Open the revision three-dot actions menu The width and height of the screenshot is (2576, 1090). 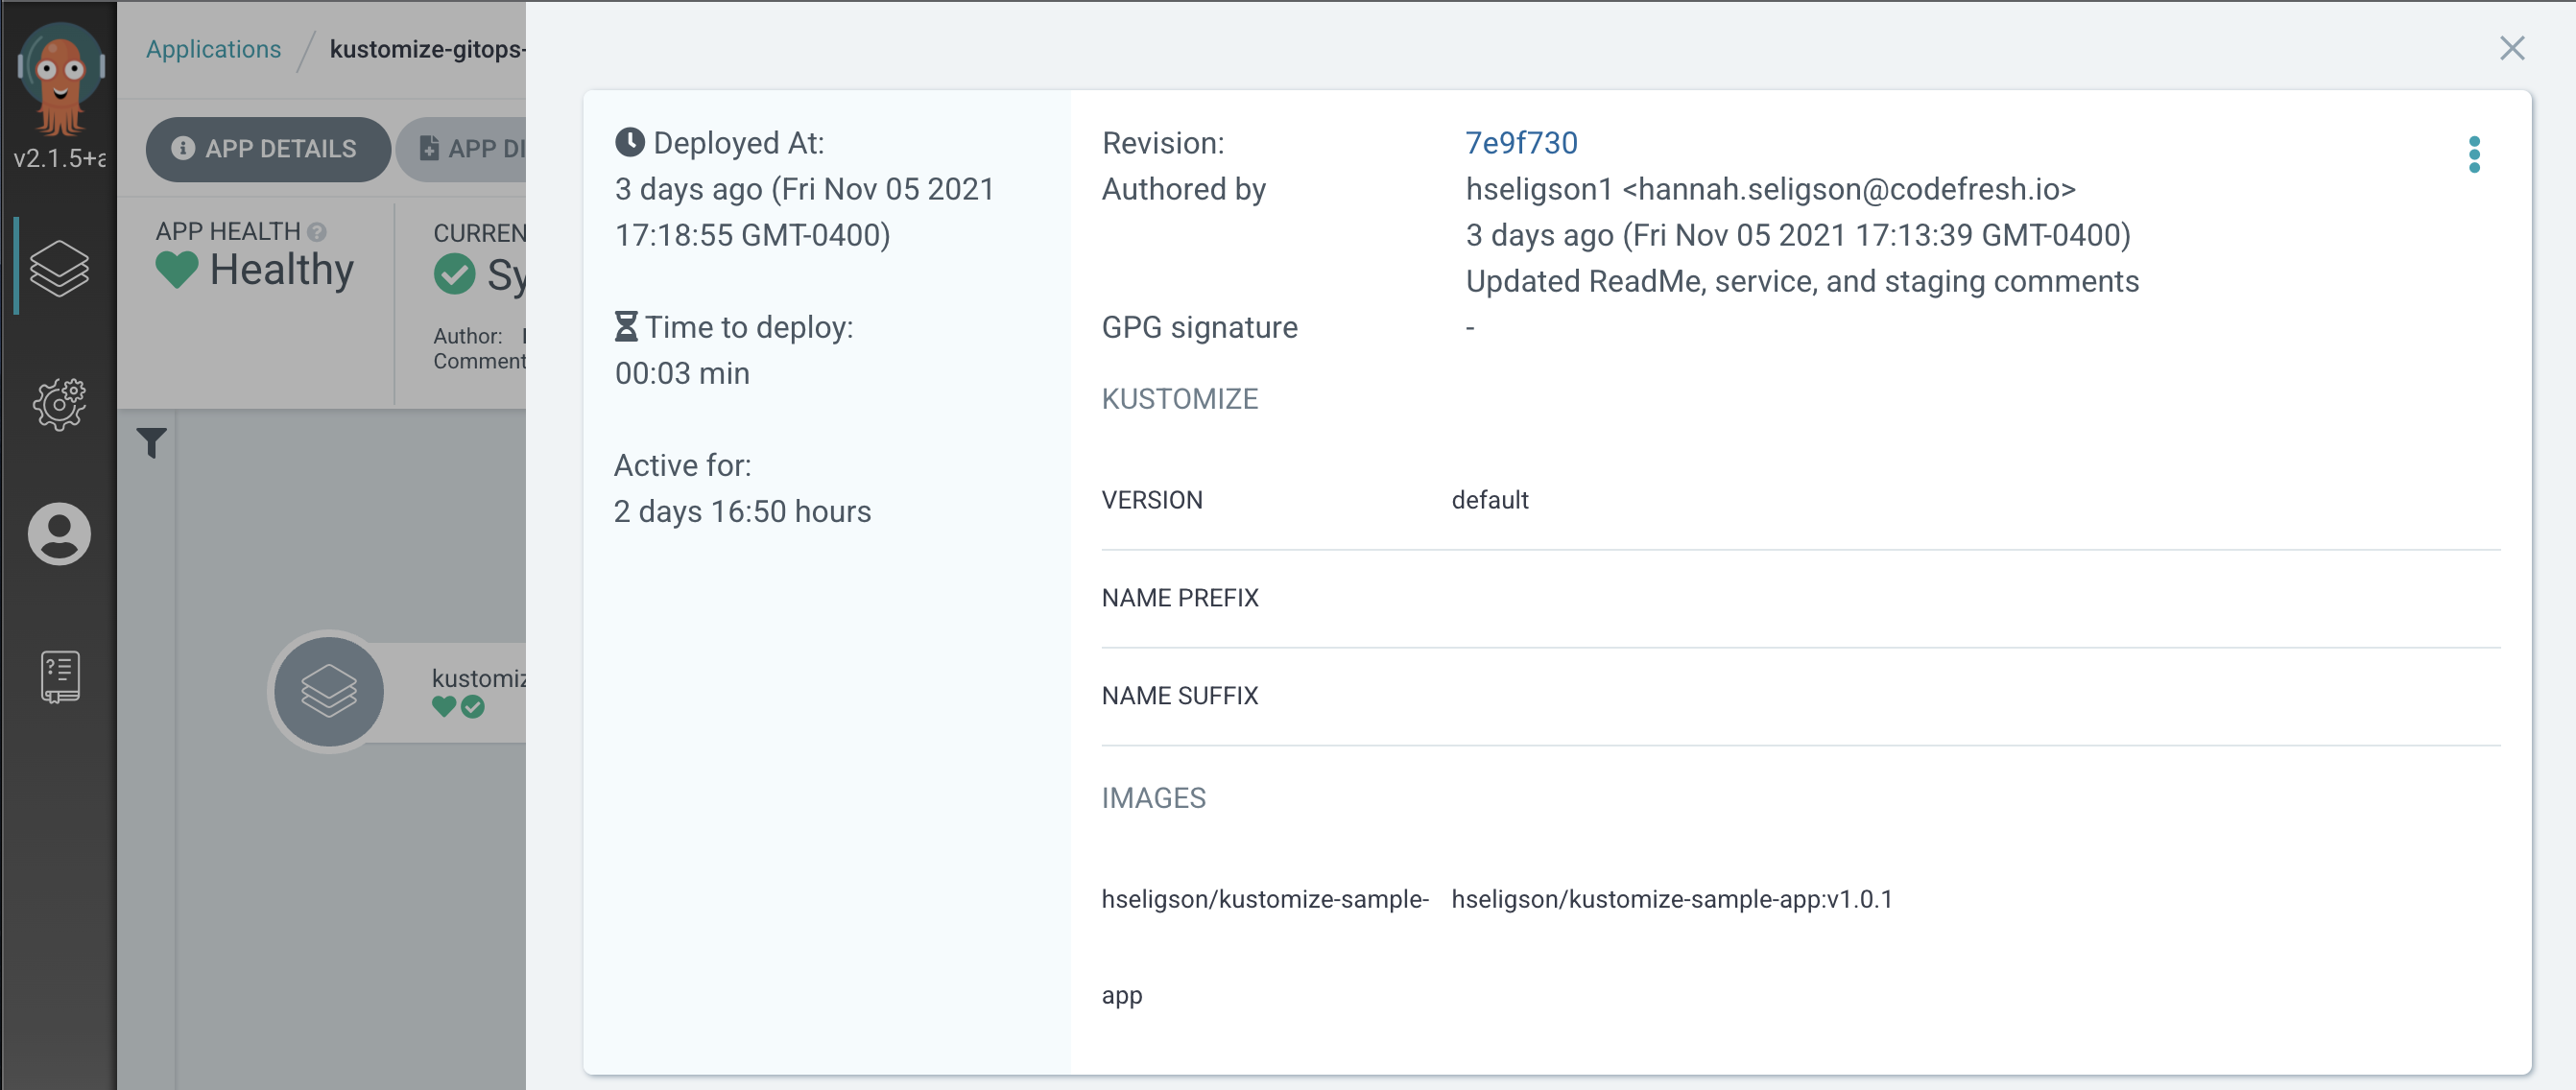coord(2474,155)
